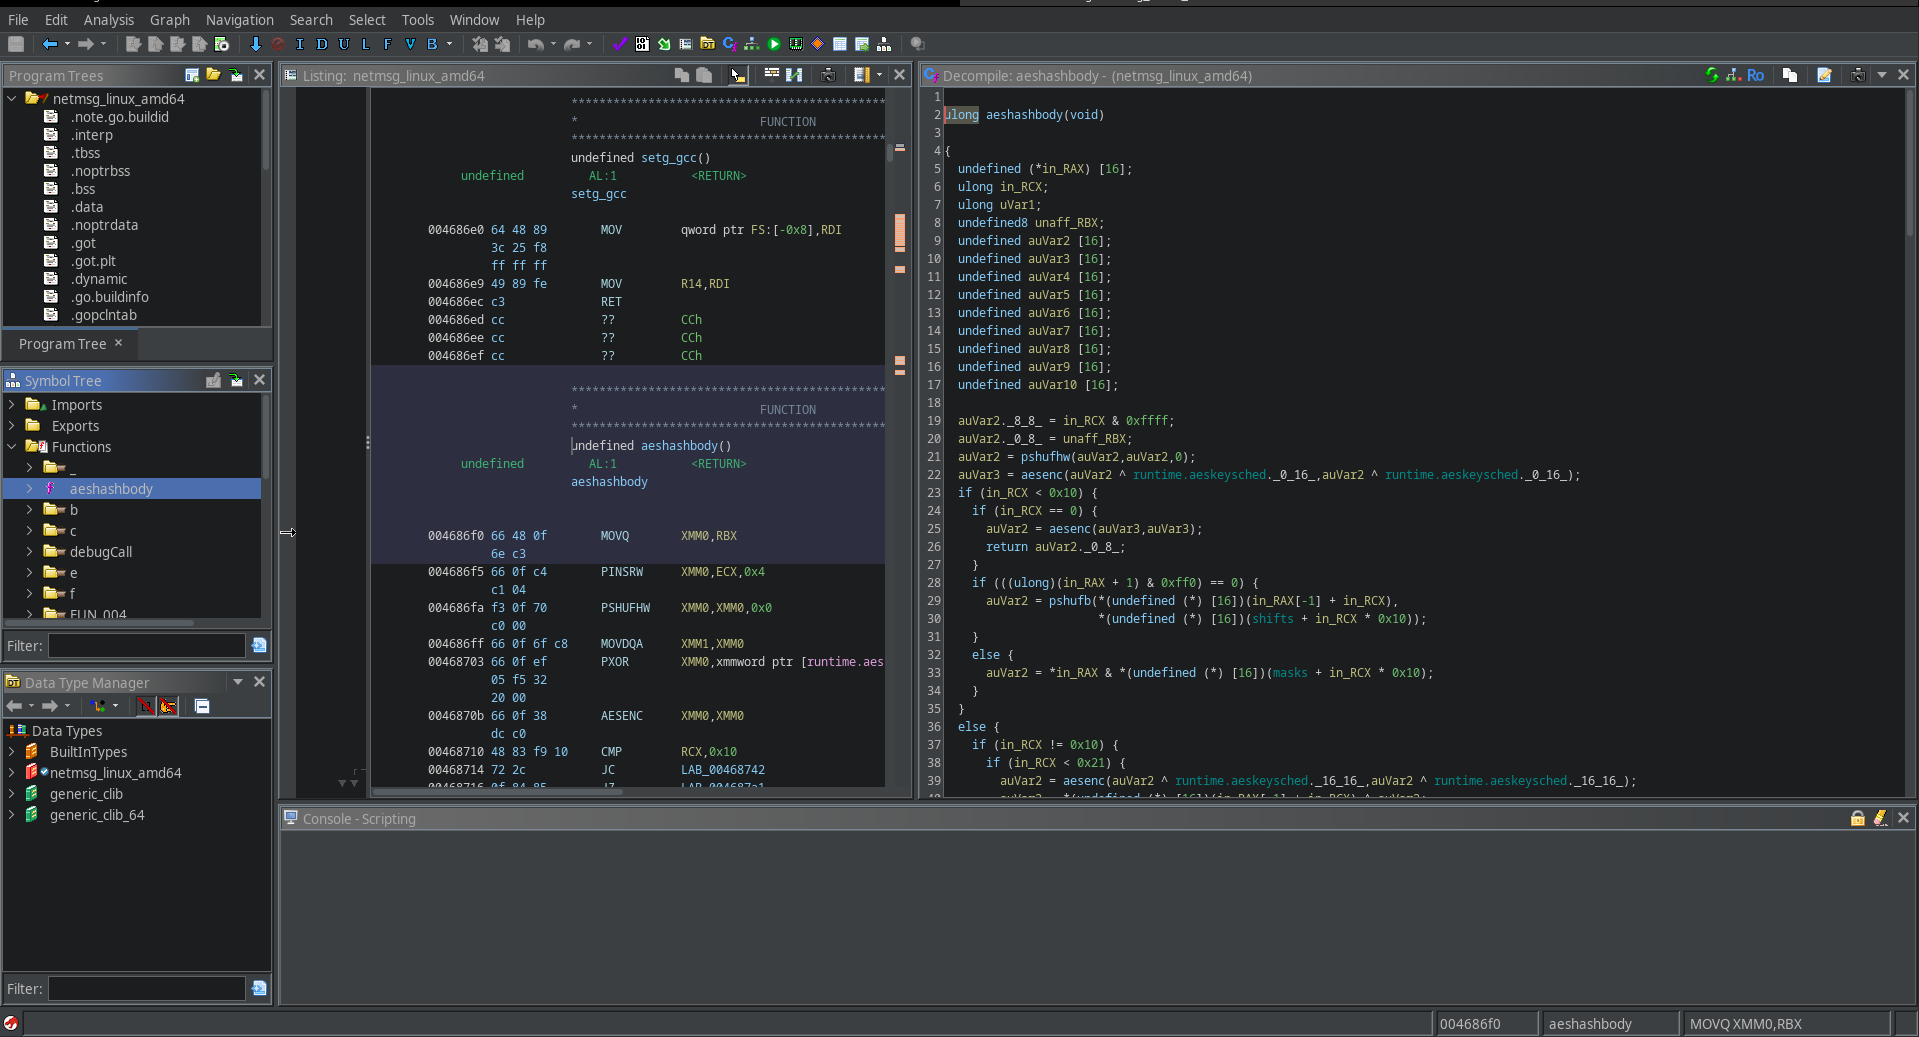This screenshot has height=1037, width=1919.
Task: Click the green Run script icon
Action: click(774, 44)
